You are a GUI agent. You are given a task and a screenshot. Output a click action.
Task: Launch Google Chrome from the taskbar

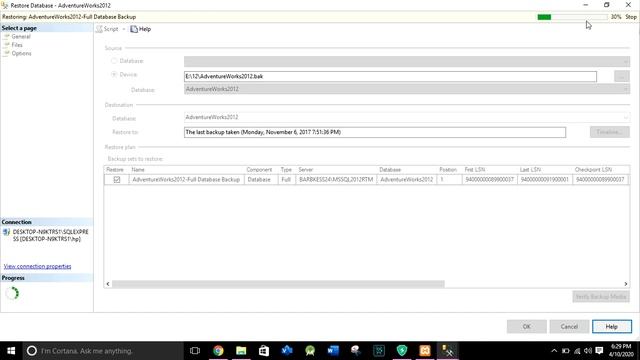(x=218, y=351)
